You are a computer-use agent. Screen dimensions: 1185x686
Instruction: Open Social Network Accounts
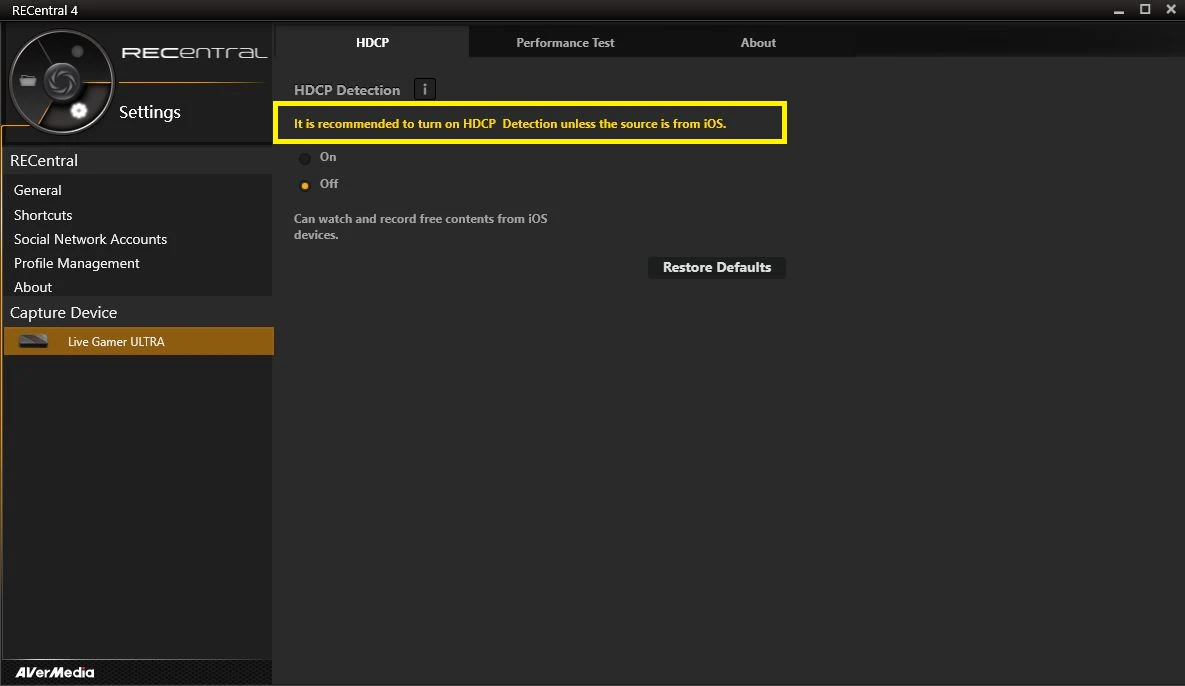(91, 239)
